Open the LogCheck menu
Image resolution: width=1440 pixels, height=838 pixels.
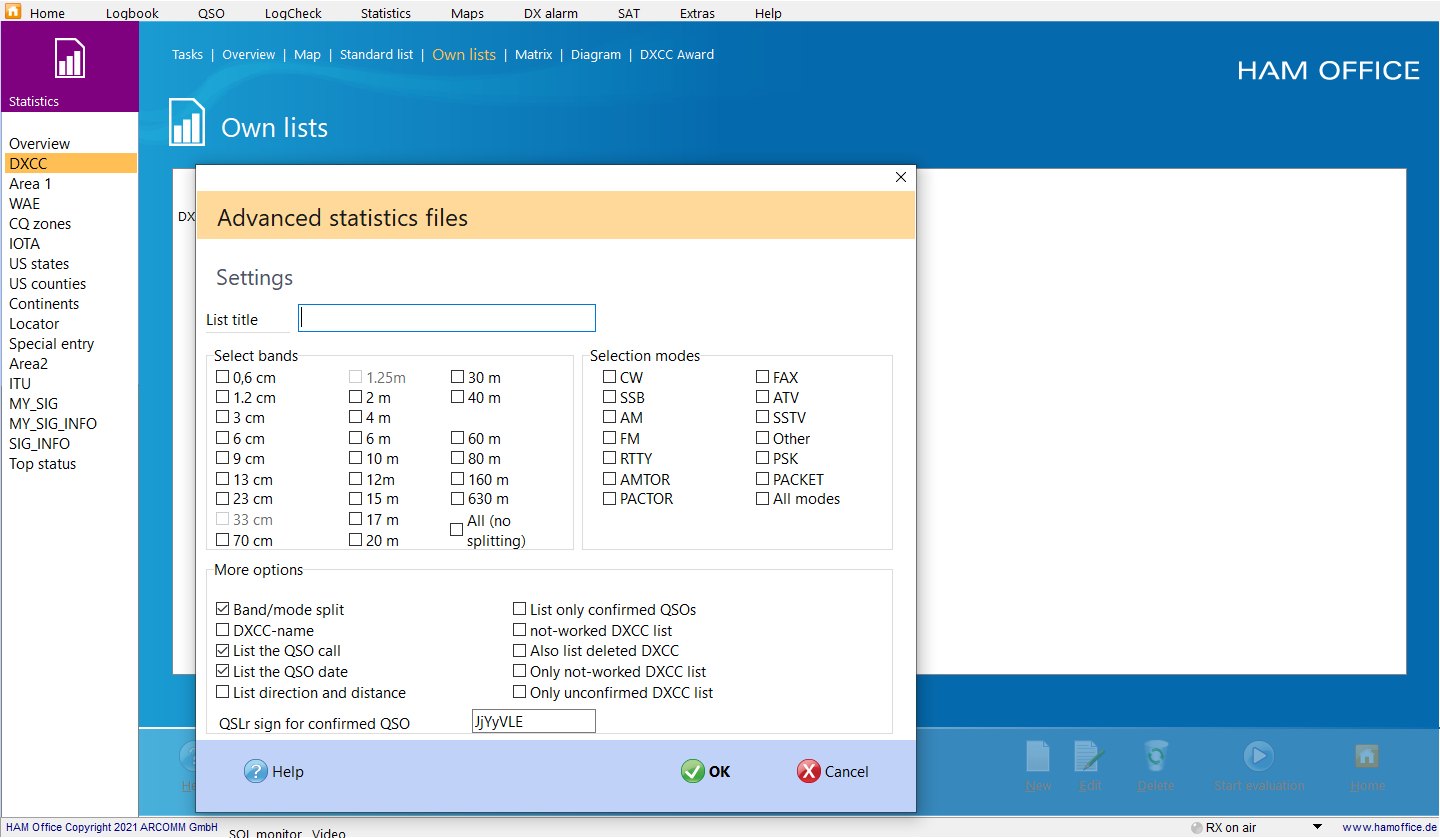pyautogui.click(x=293, y=13)
